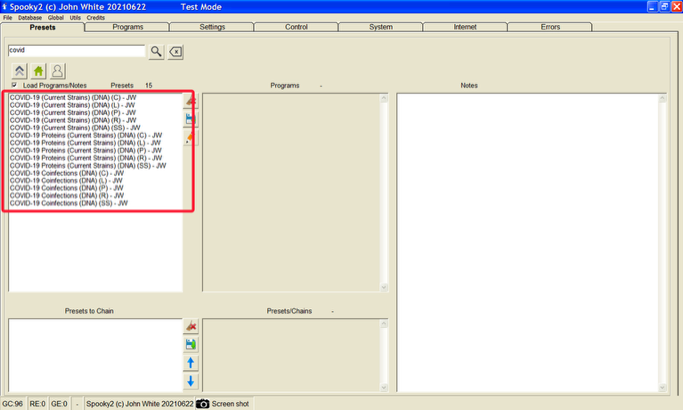Open the Utils menu
Screen dimensions: 683x410
tap(75, 18)
